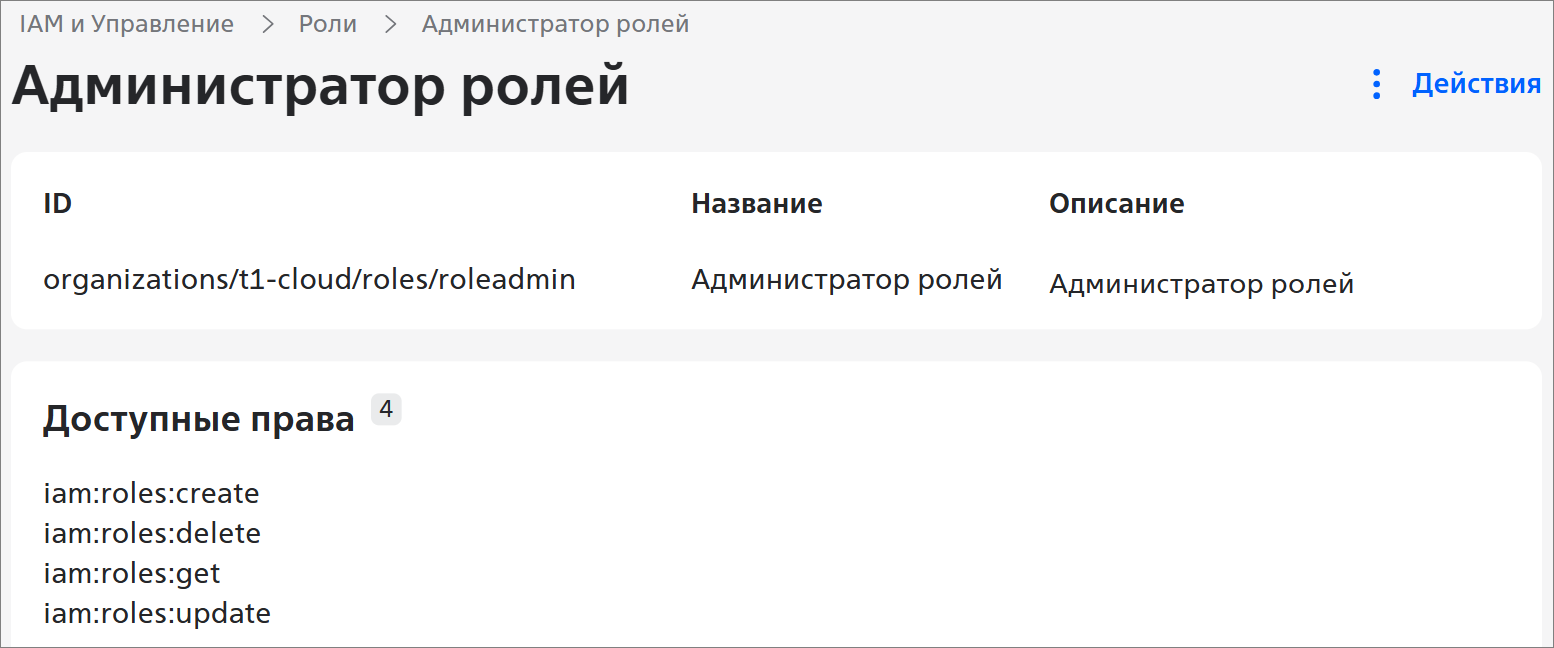Select the Описание column header

click(1116, 204)
